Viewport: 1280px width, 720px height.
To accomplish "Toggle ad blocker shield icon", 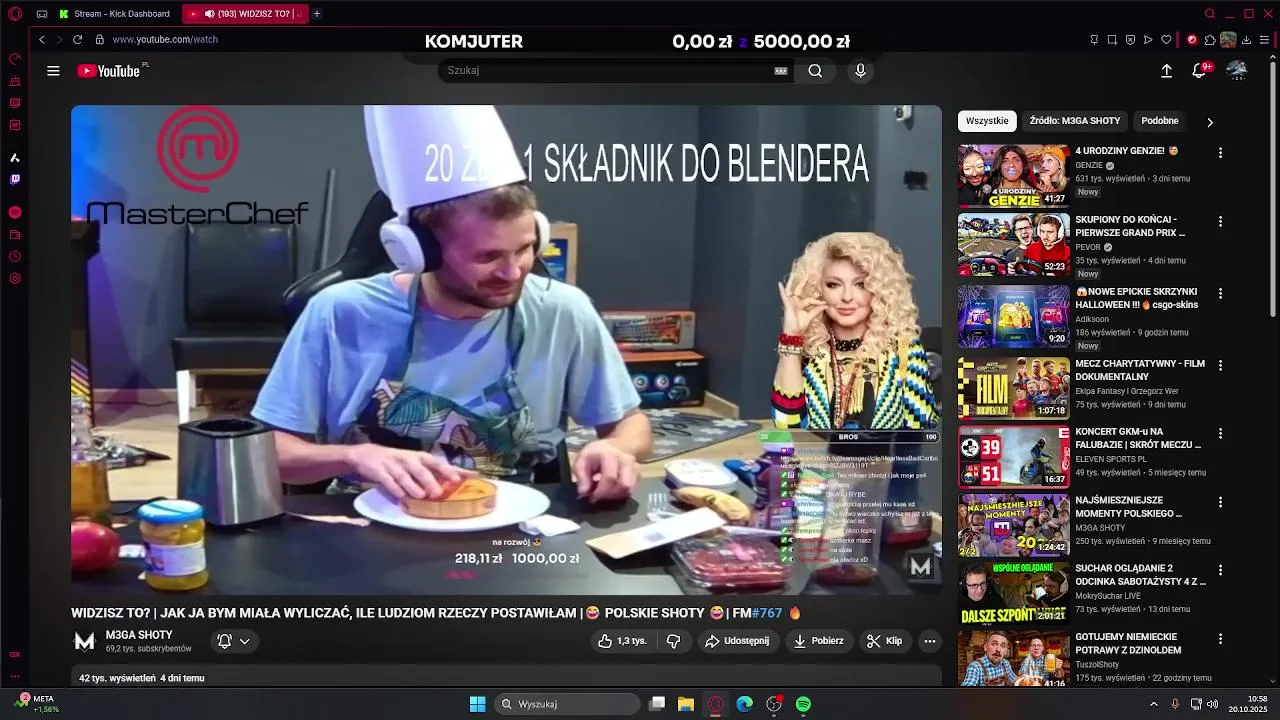I will pos(1130,40).
